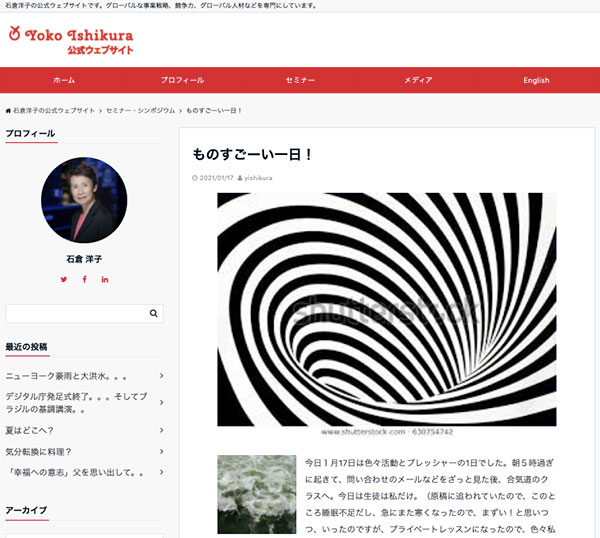This screenshot has height=538, width=600.
Task: Go to the メディア menu item
Action: point(418,80)
